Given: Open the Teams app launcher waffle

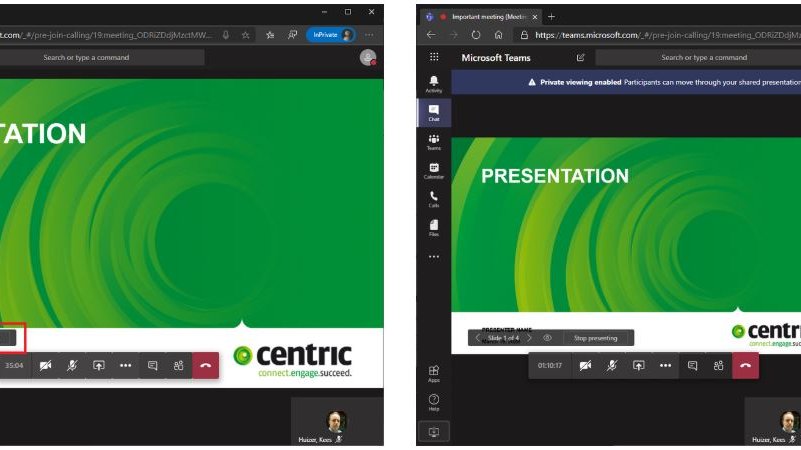Looking at the screenshot, I should pos(434,57).
